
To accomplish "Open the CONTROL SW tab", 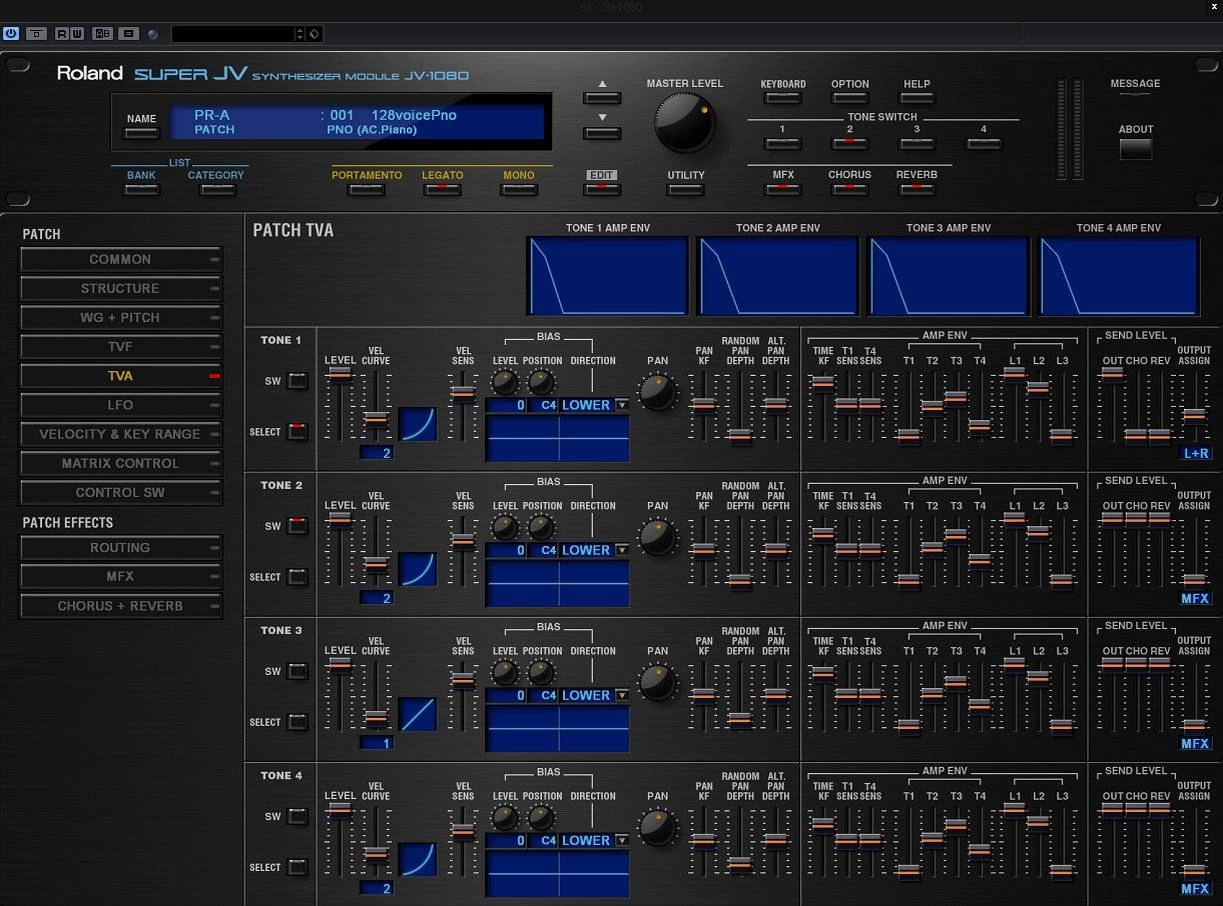I will click(121, 492).
